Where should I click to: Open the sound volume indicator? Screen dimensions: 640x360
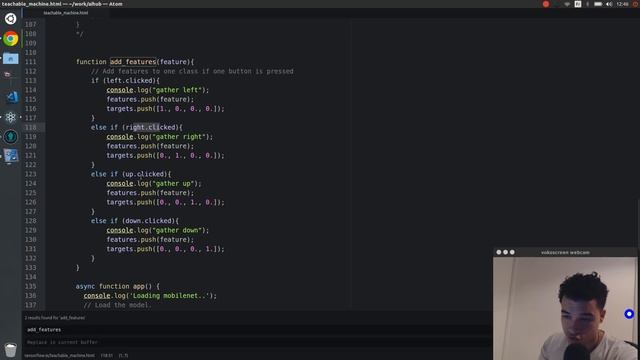pyautogui.click(x=609, y=4)
